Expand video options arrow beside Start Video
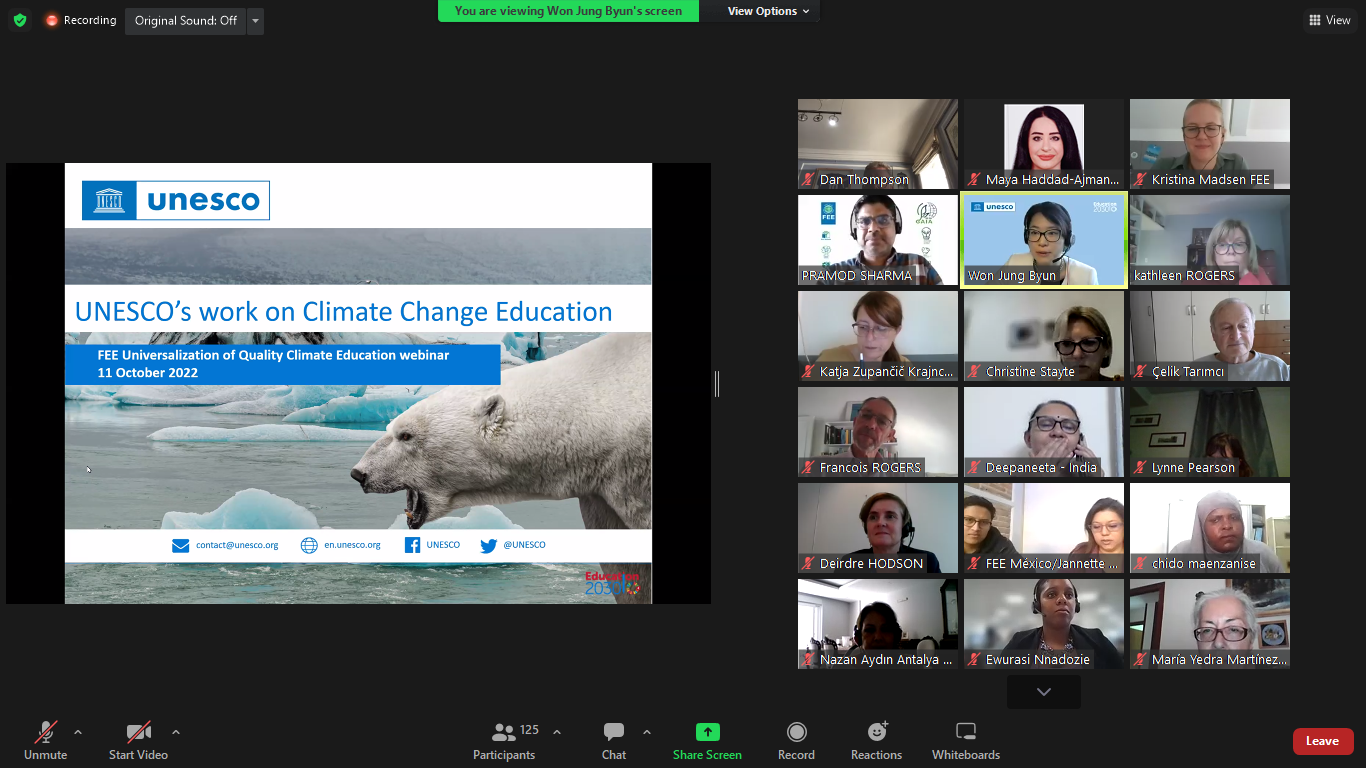The image size is (1366, 768). pyautogui.click(x=176, y=732)
